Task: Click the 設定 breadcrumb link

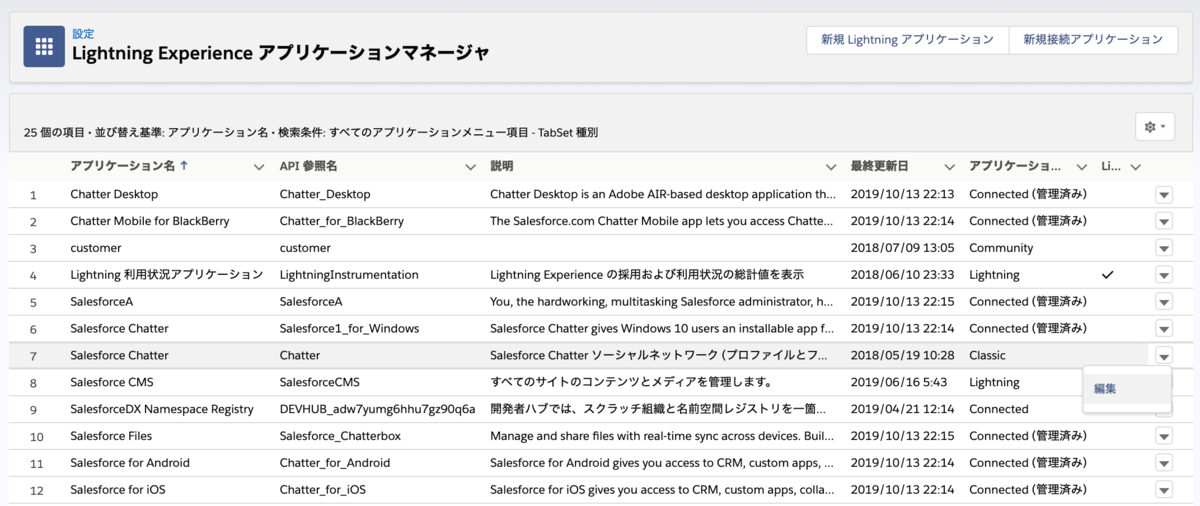Action: click(83, 33)
